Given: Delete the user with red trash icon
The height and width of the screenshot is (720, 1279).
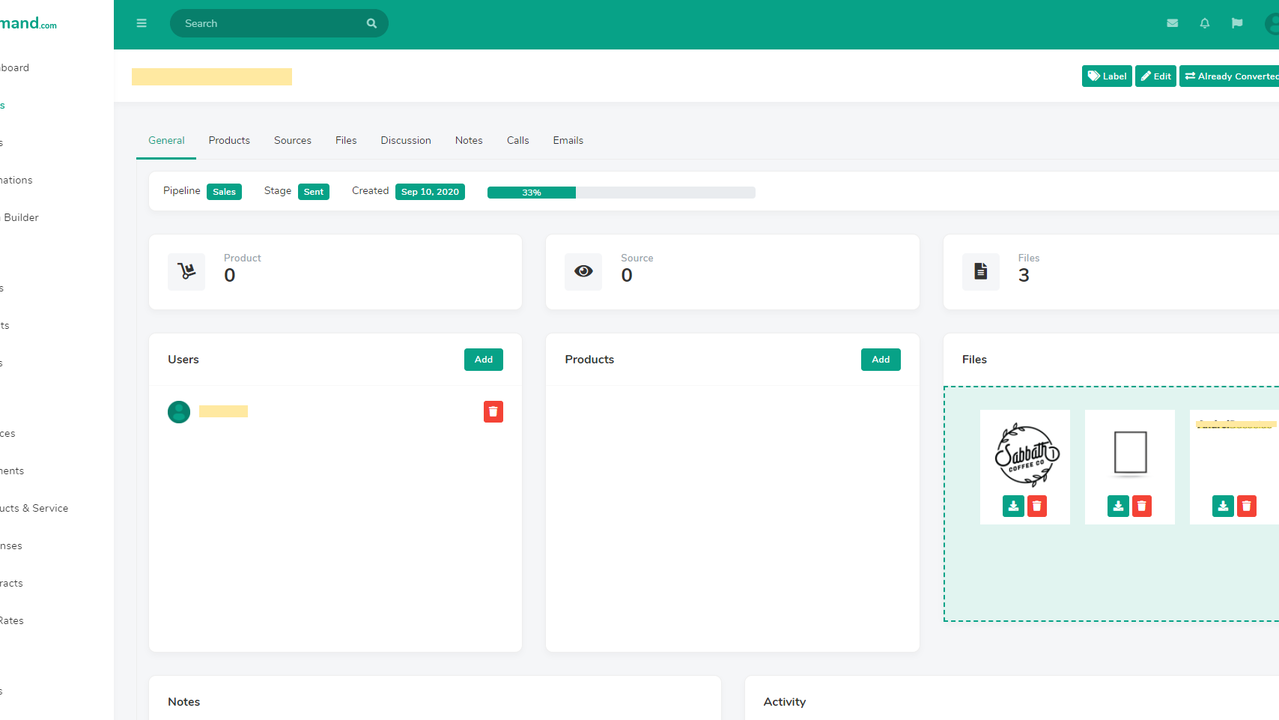Looking at the screenshot, I should coord(493,412).
